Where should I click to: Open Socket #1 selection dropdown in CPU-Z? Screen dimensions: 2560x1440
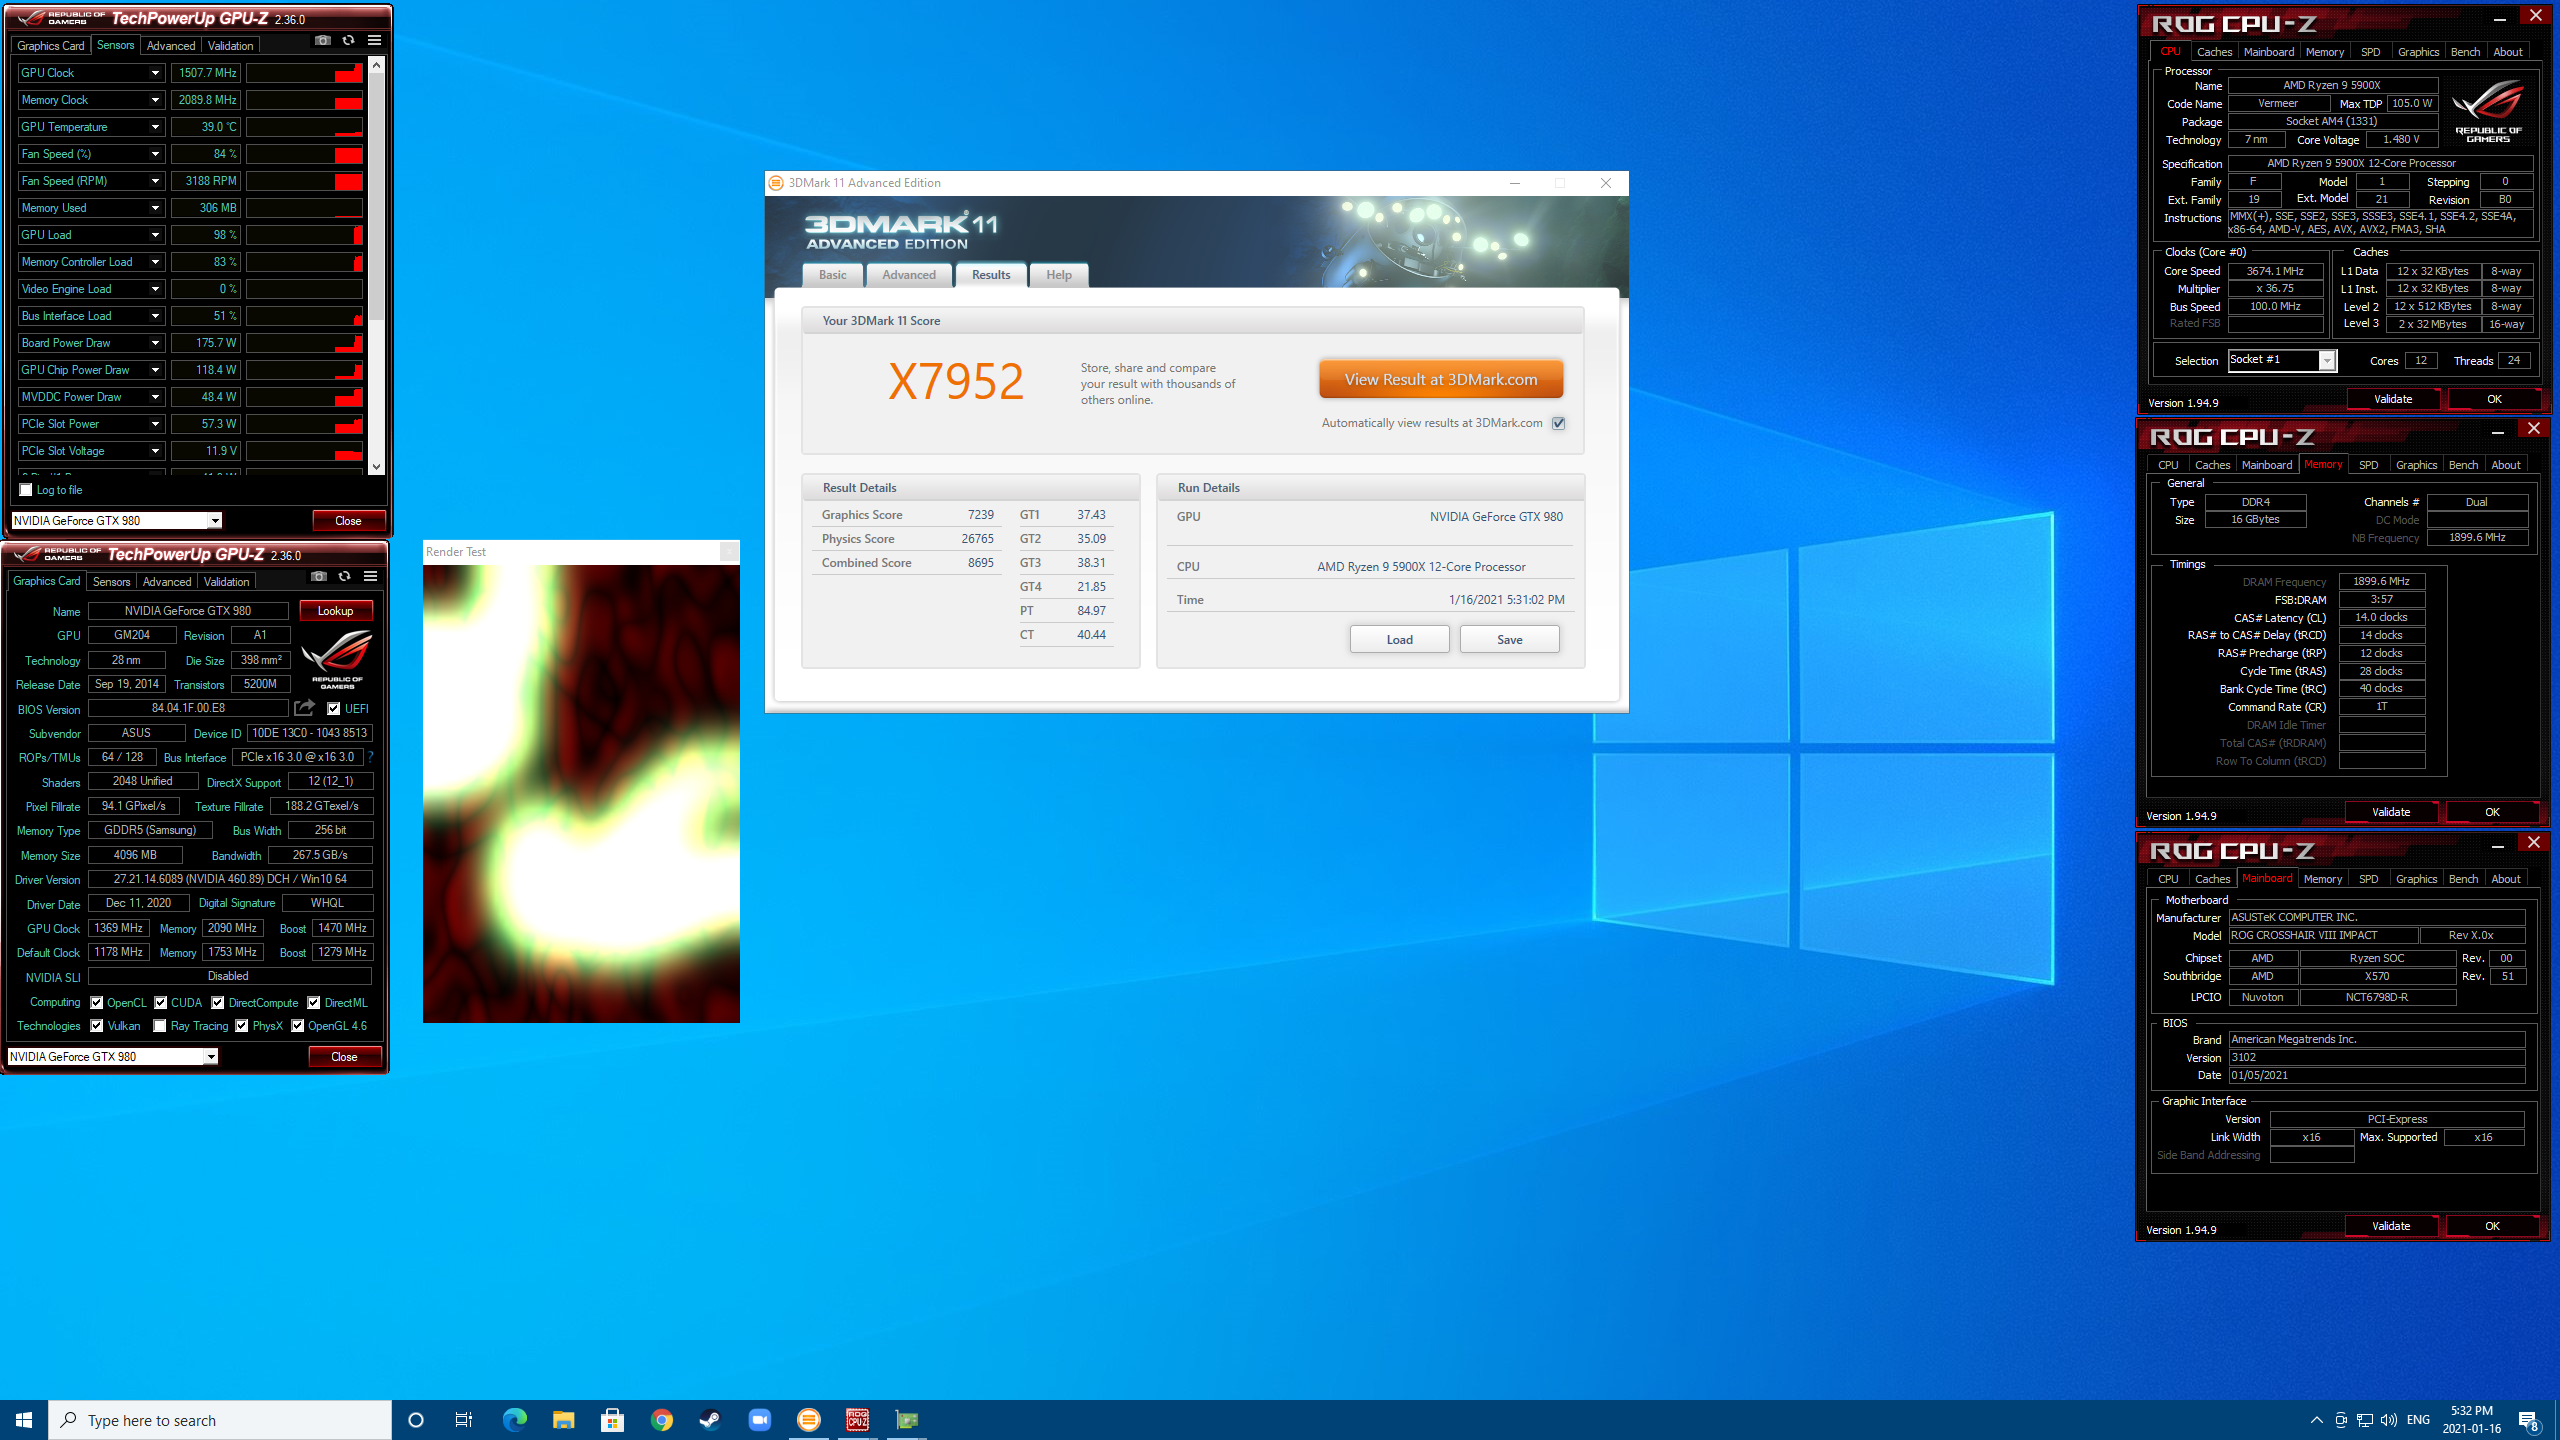[2327, 360]
